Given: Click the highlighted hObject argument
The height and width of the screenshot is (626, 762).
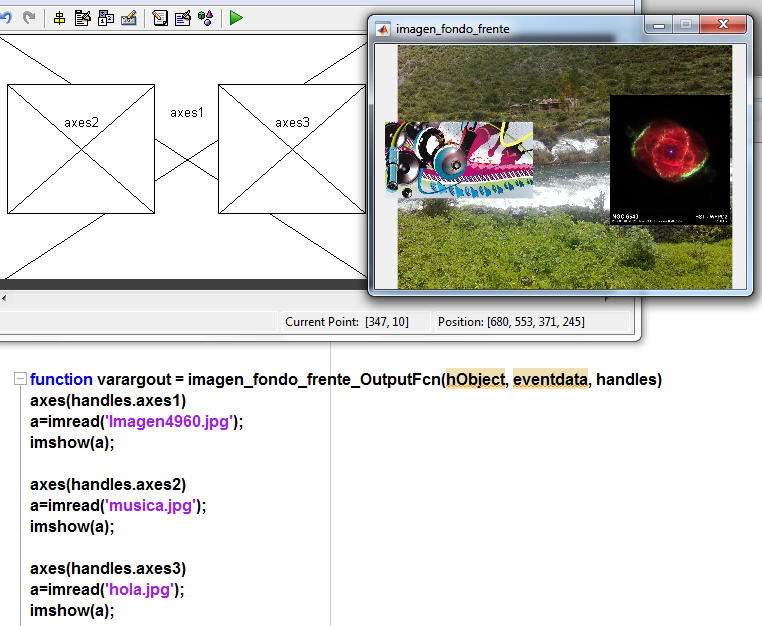Looking at the screenshot, I should tap(475, 379).
